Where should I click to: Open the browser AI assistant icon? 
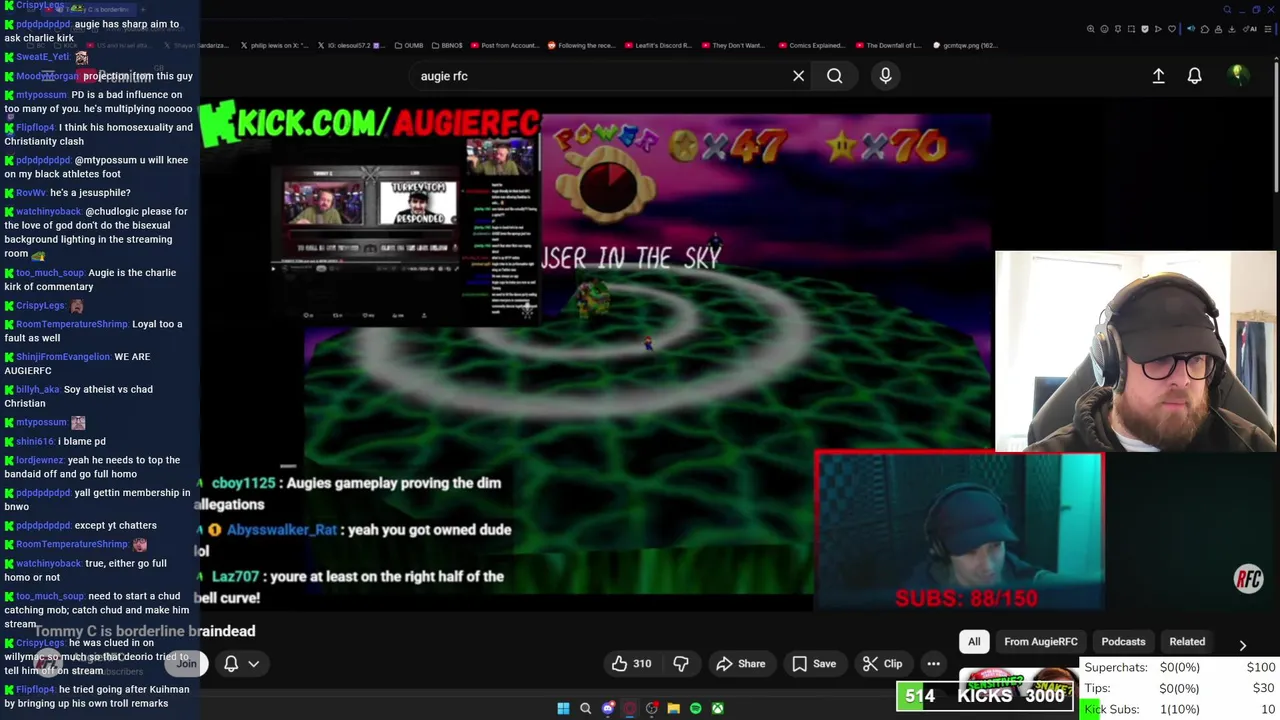1250,29
